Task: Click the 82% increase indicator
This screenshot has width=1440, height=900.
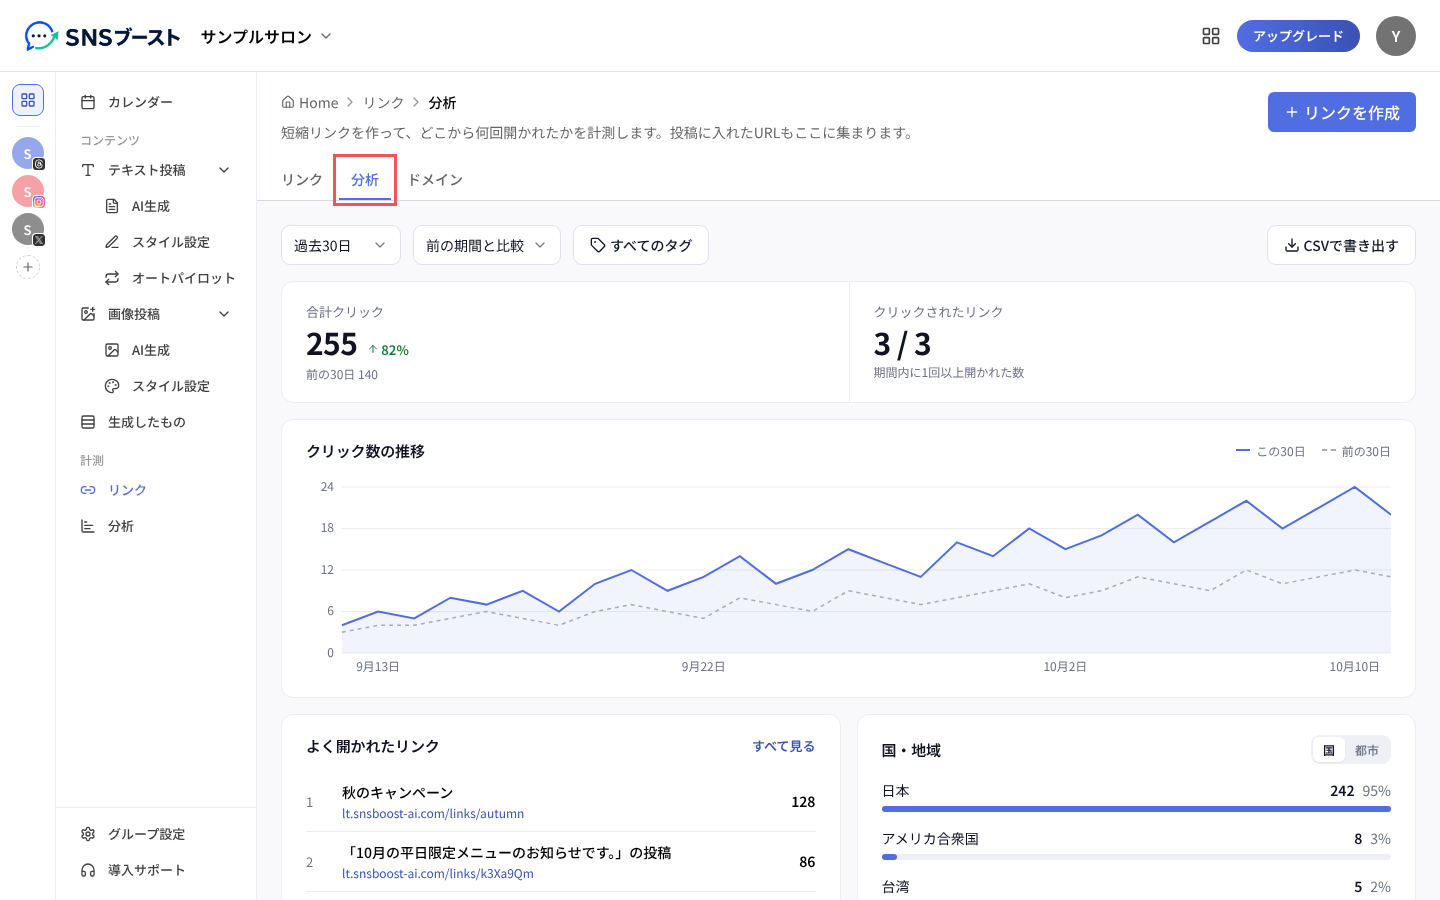Action: click(388, 350)
